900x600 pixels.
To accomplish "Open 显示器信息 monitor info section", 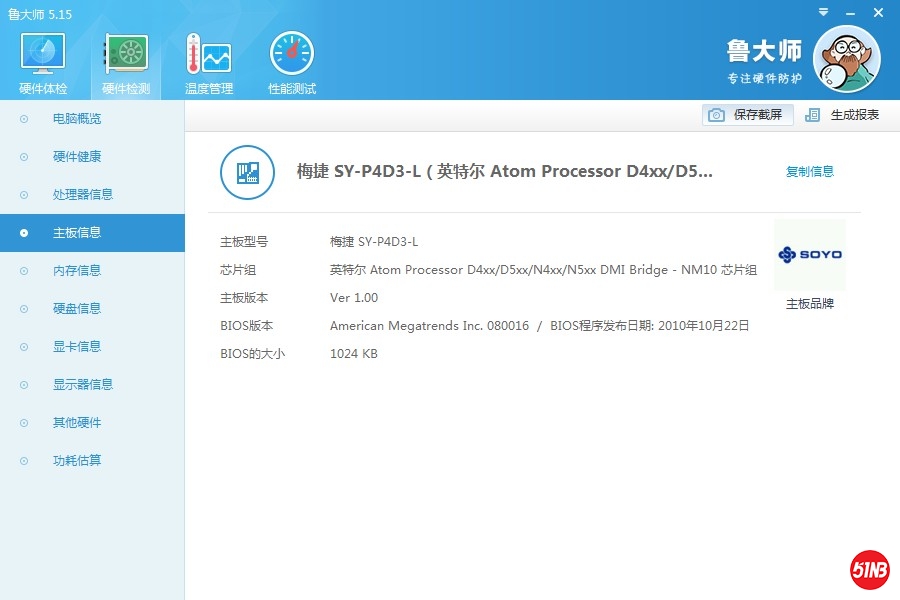I will 83,385.
